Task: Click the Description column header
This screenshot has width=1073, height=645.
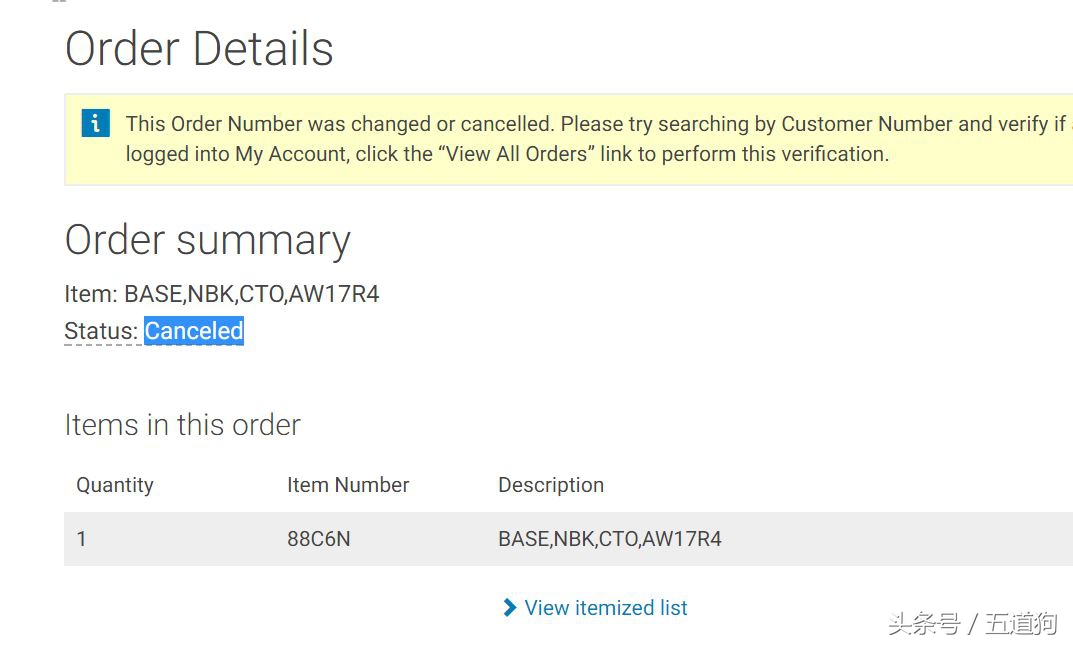Action: click(x=551, y=485)
